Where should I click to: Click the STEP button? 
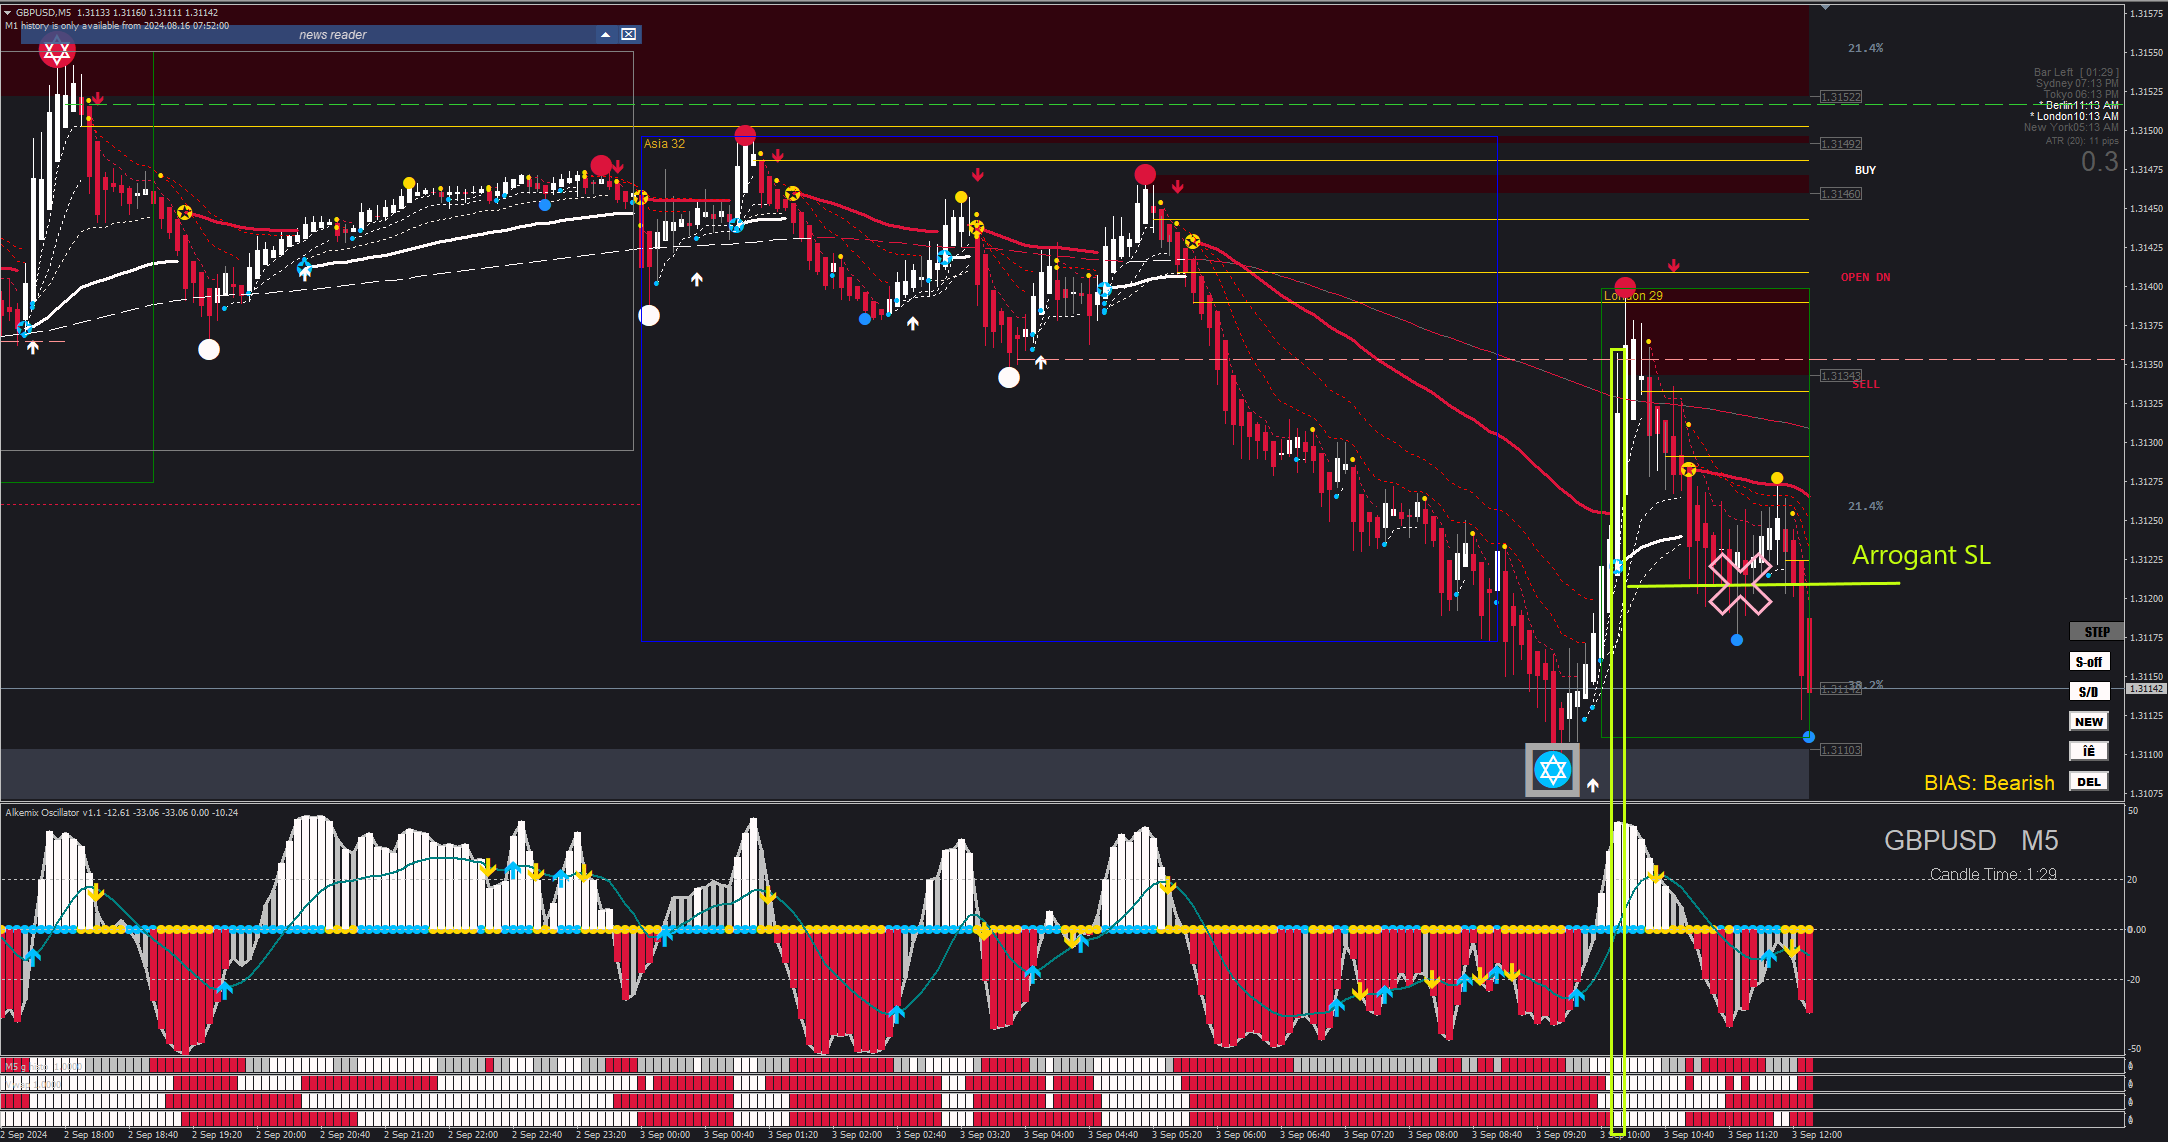coord(2096,632)
